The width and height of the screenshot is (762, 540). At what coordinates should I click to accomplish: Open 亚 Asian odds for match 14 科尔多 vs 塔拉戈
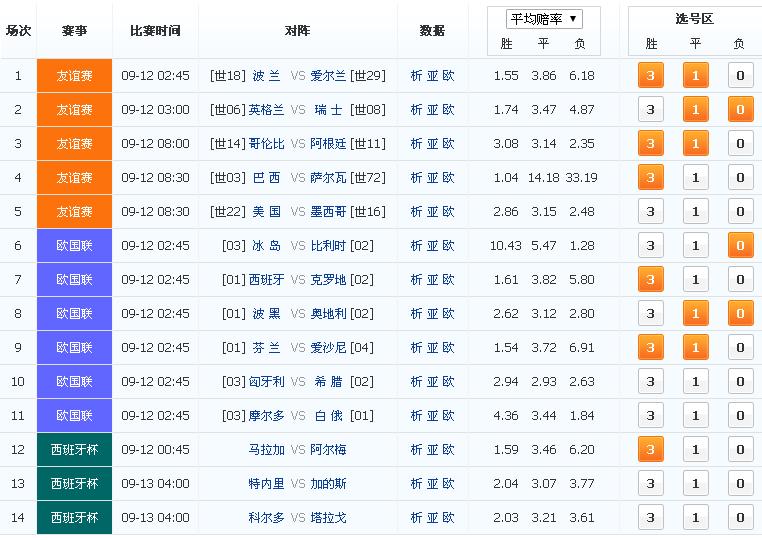pyautogui.click(x=432, y=518)
